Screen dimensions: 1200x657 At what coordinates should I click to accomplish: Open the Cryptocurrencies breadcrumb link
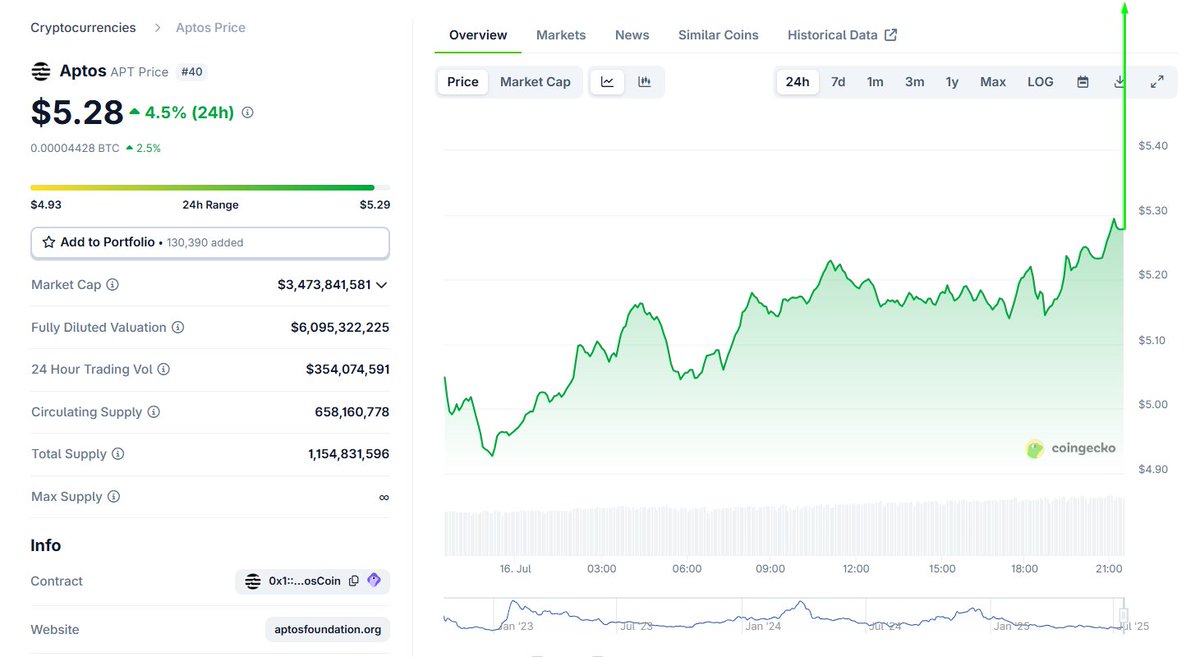85,27
